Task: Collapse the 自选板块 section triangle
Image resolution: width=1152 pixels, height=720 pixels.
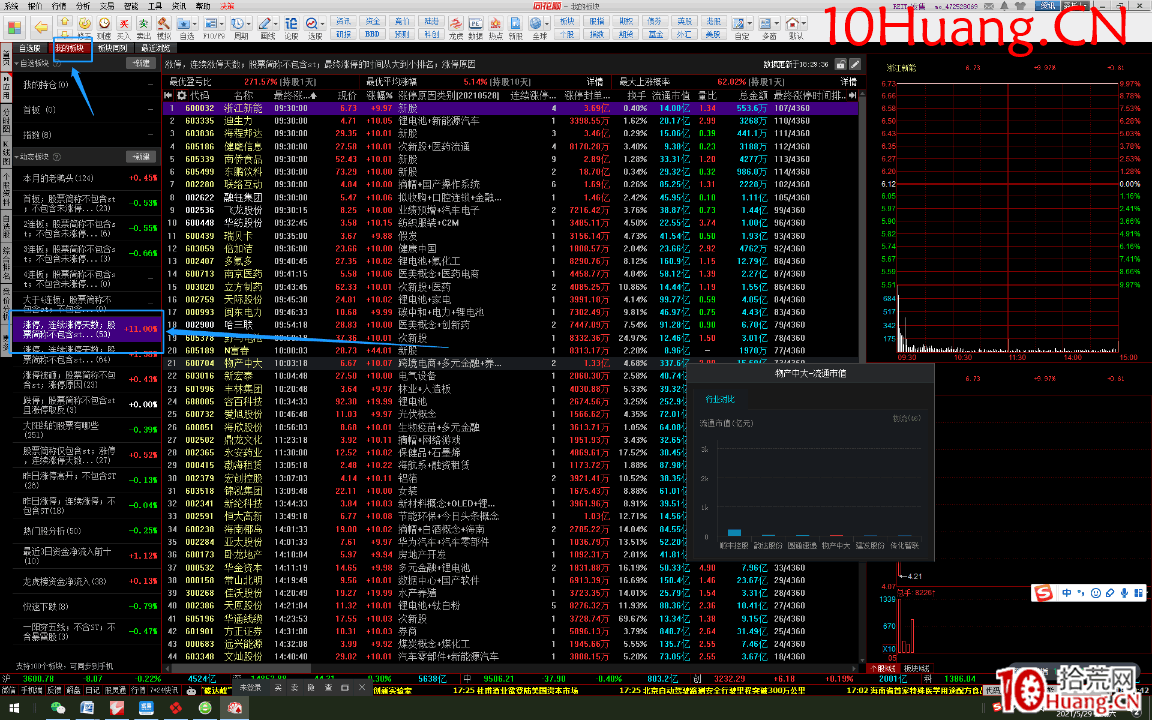Action: (x=17, y=63)
